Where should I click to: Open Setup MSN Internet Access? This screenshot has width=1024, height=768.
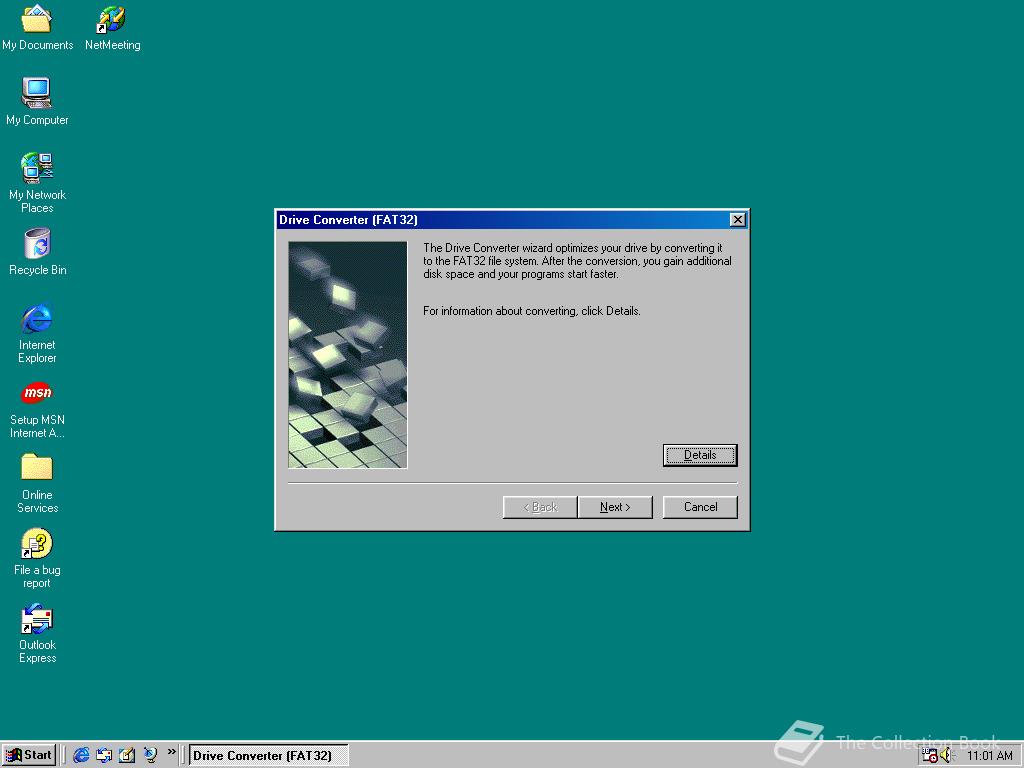pos(37,393)
